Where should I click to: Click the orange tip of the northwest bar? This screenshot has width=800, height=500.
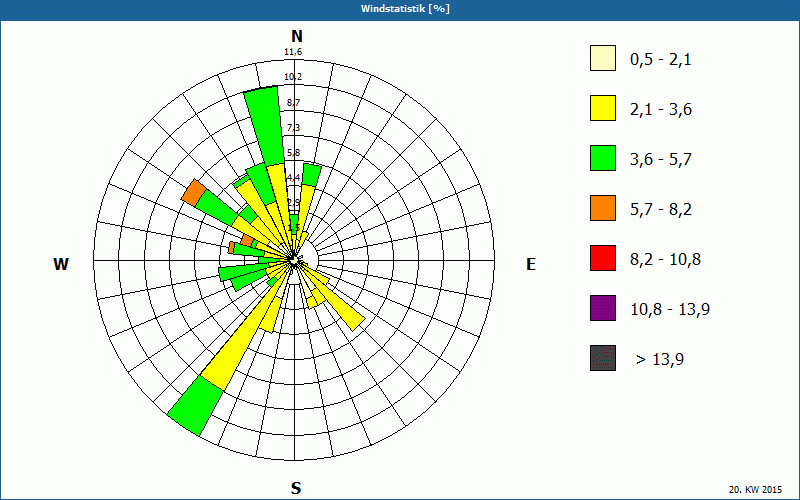[194, 193]
